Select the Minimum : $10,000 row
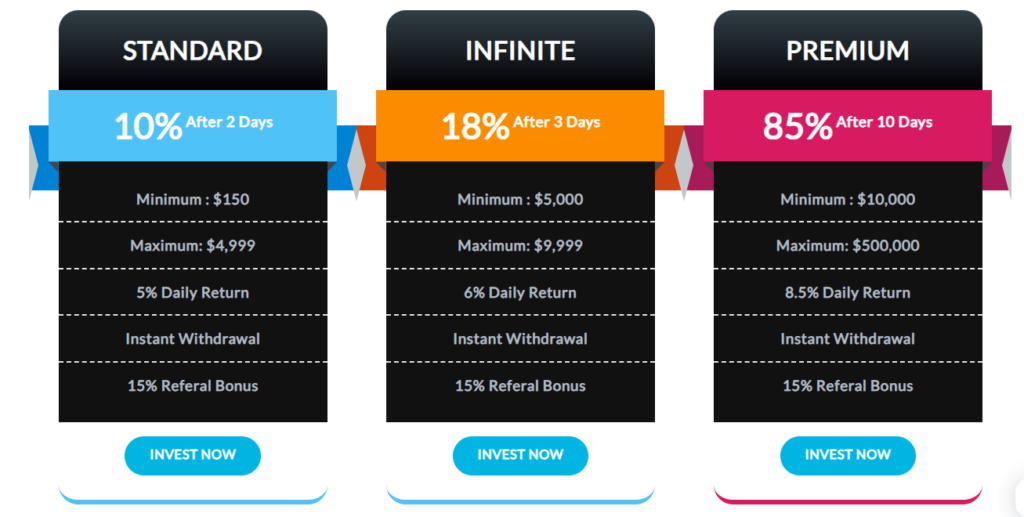The width and height of the screenshot is (1024, 517). [848, 199]
